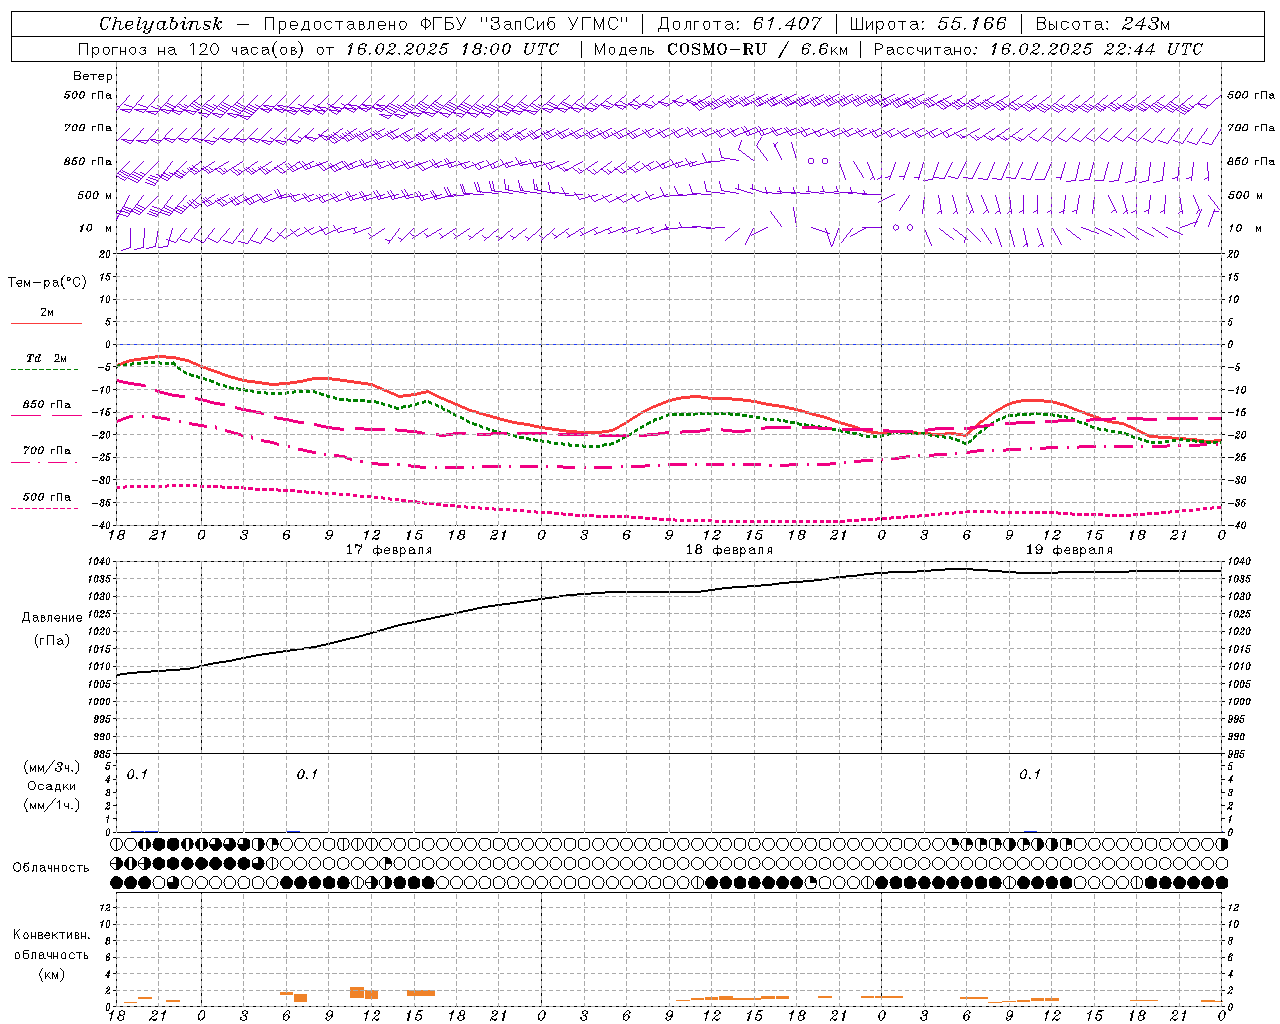
Task: Click the '(гПа)' pressure unit label
Action: pyautogui.click(x=52, y=640)
